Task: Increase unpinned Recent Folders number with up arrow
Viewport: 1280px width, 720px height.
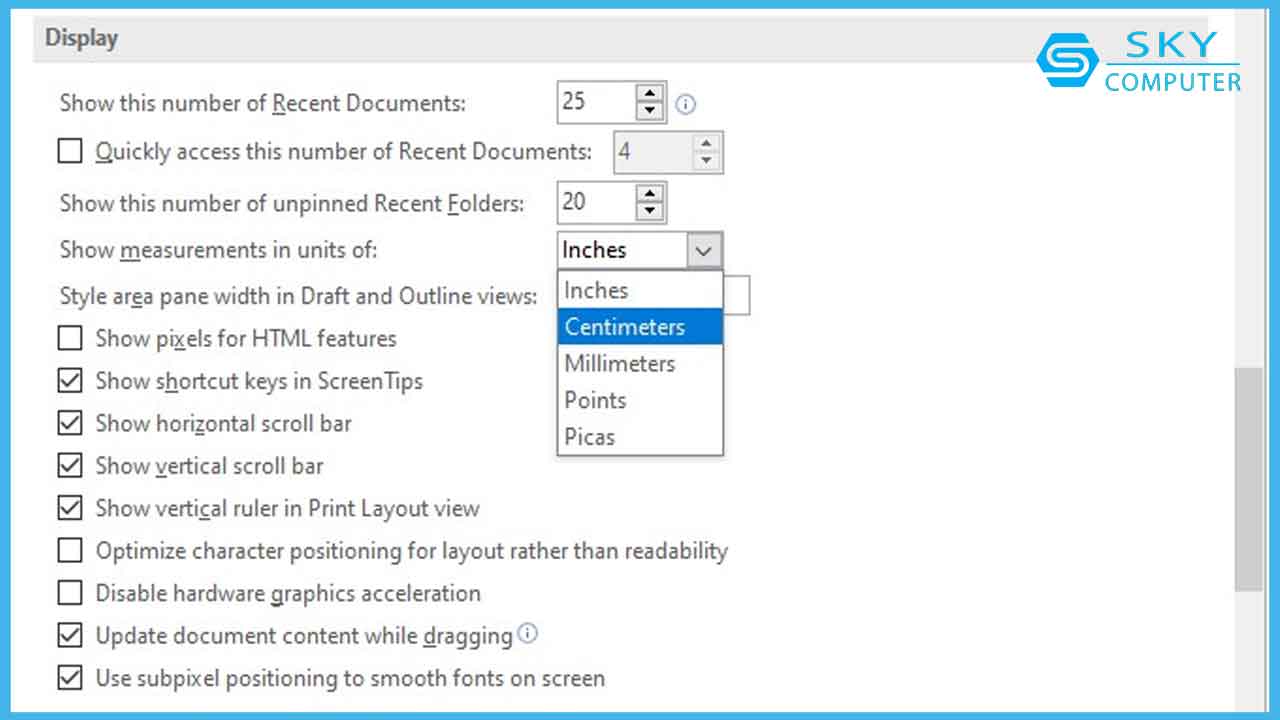Action: coord(650,193)
